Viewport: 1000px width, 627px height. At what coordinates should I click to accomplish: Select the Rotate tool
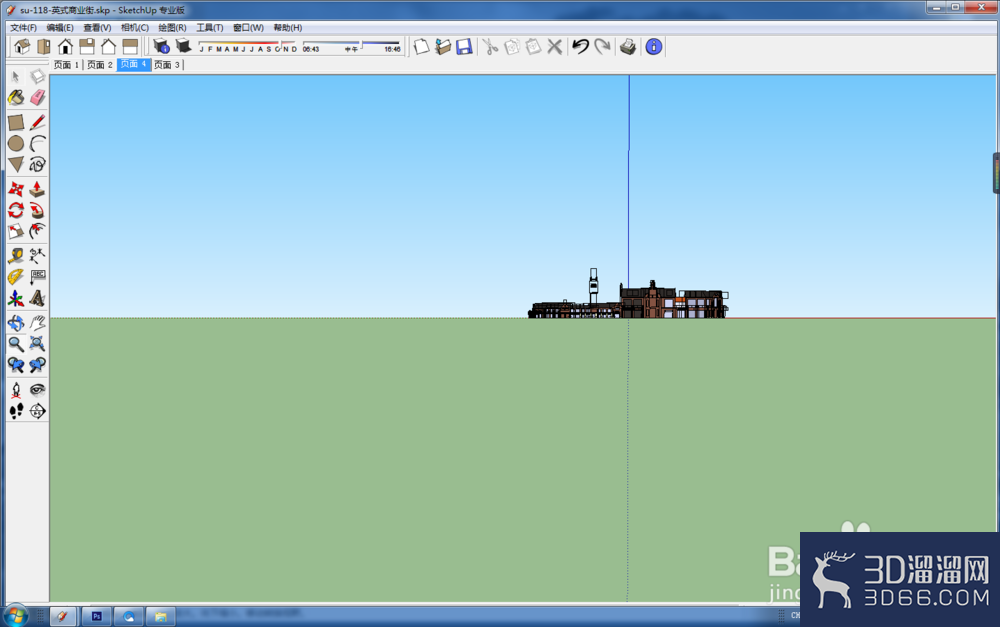coord(16,210)
